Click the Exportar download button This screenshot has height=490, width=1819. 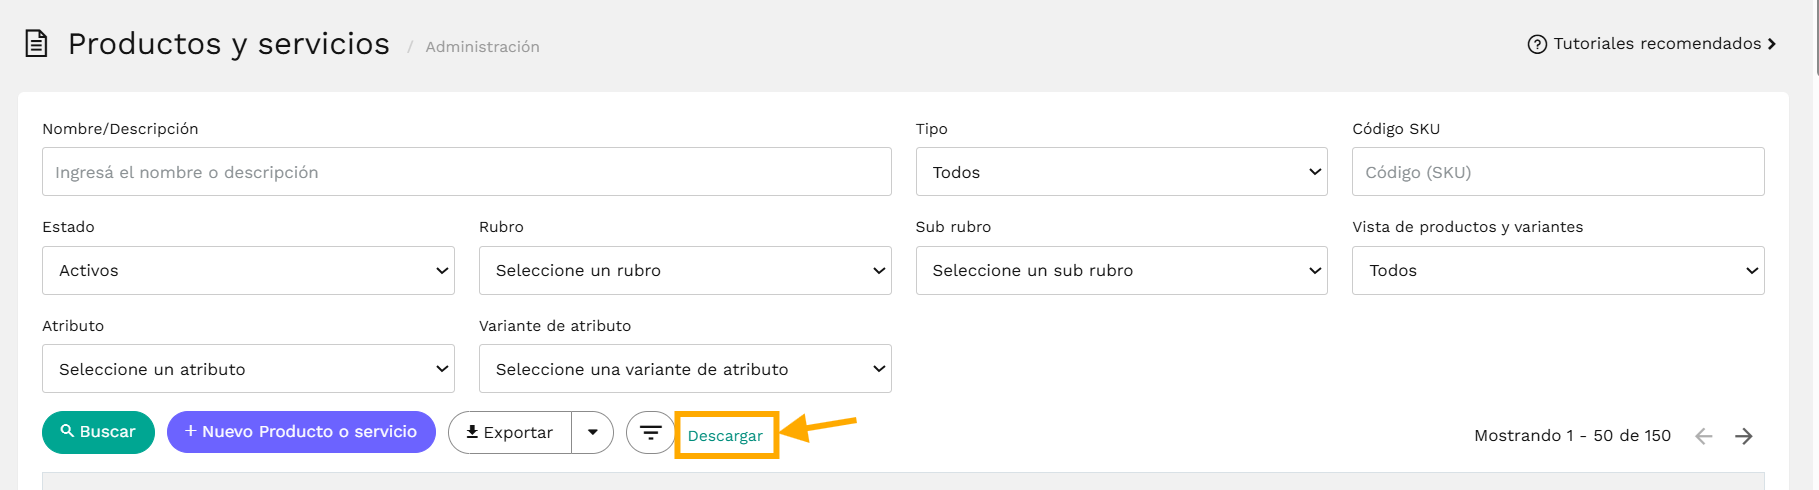click(x=510, y=433)
